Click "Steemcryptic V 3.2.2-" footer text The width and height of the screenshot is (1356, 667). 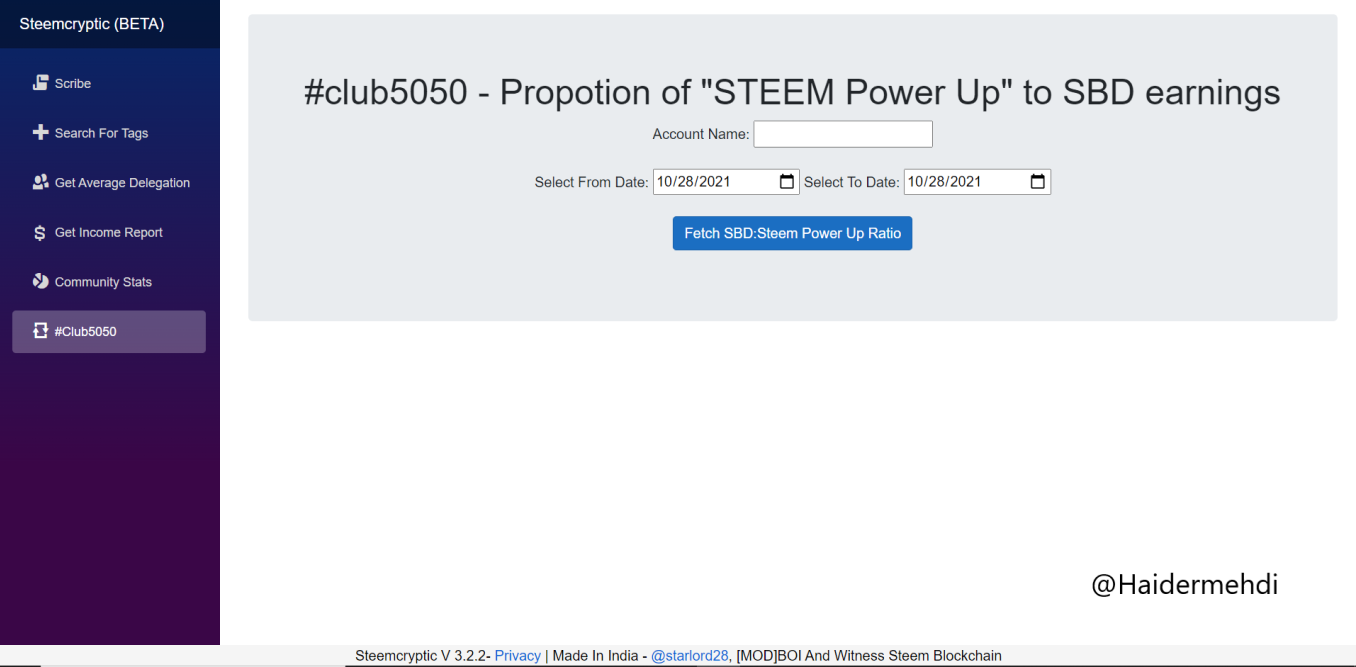[x=423, y=656]
